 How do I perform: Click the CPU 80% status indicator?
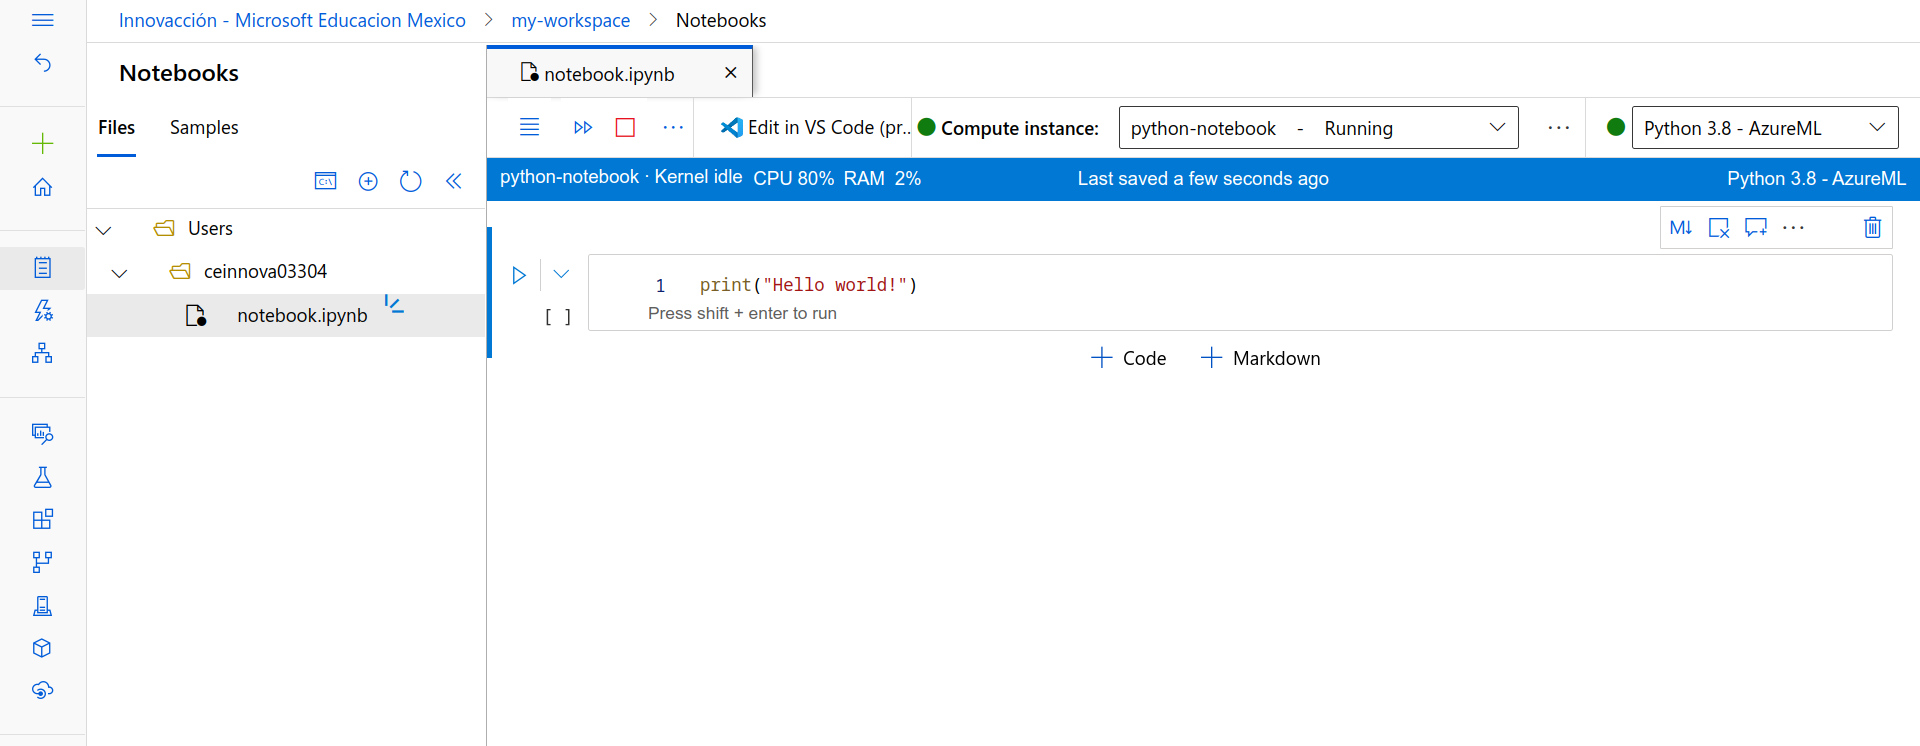pyautogui.click(x=793, y=178)
